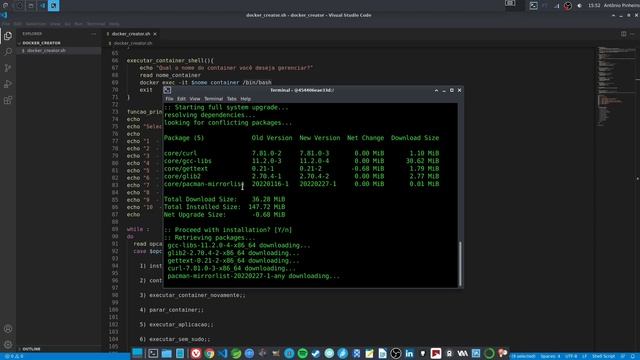Open the Tabs menu in Terminal window
Image resolution: width=640 pixels, height=360 pixels.
[x=231, y=99]
